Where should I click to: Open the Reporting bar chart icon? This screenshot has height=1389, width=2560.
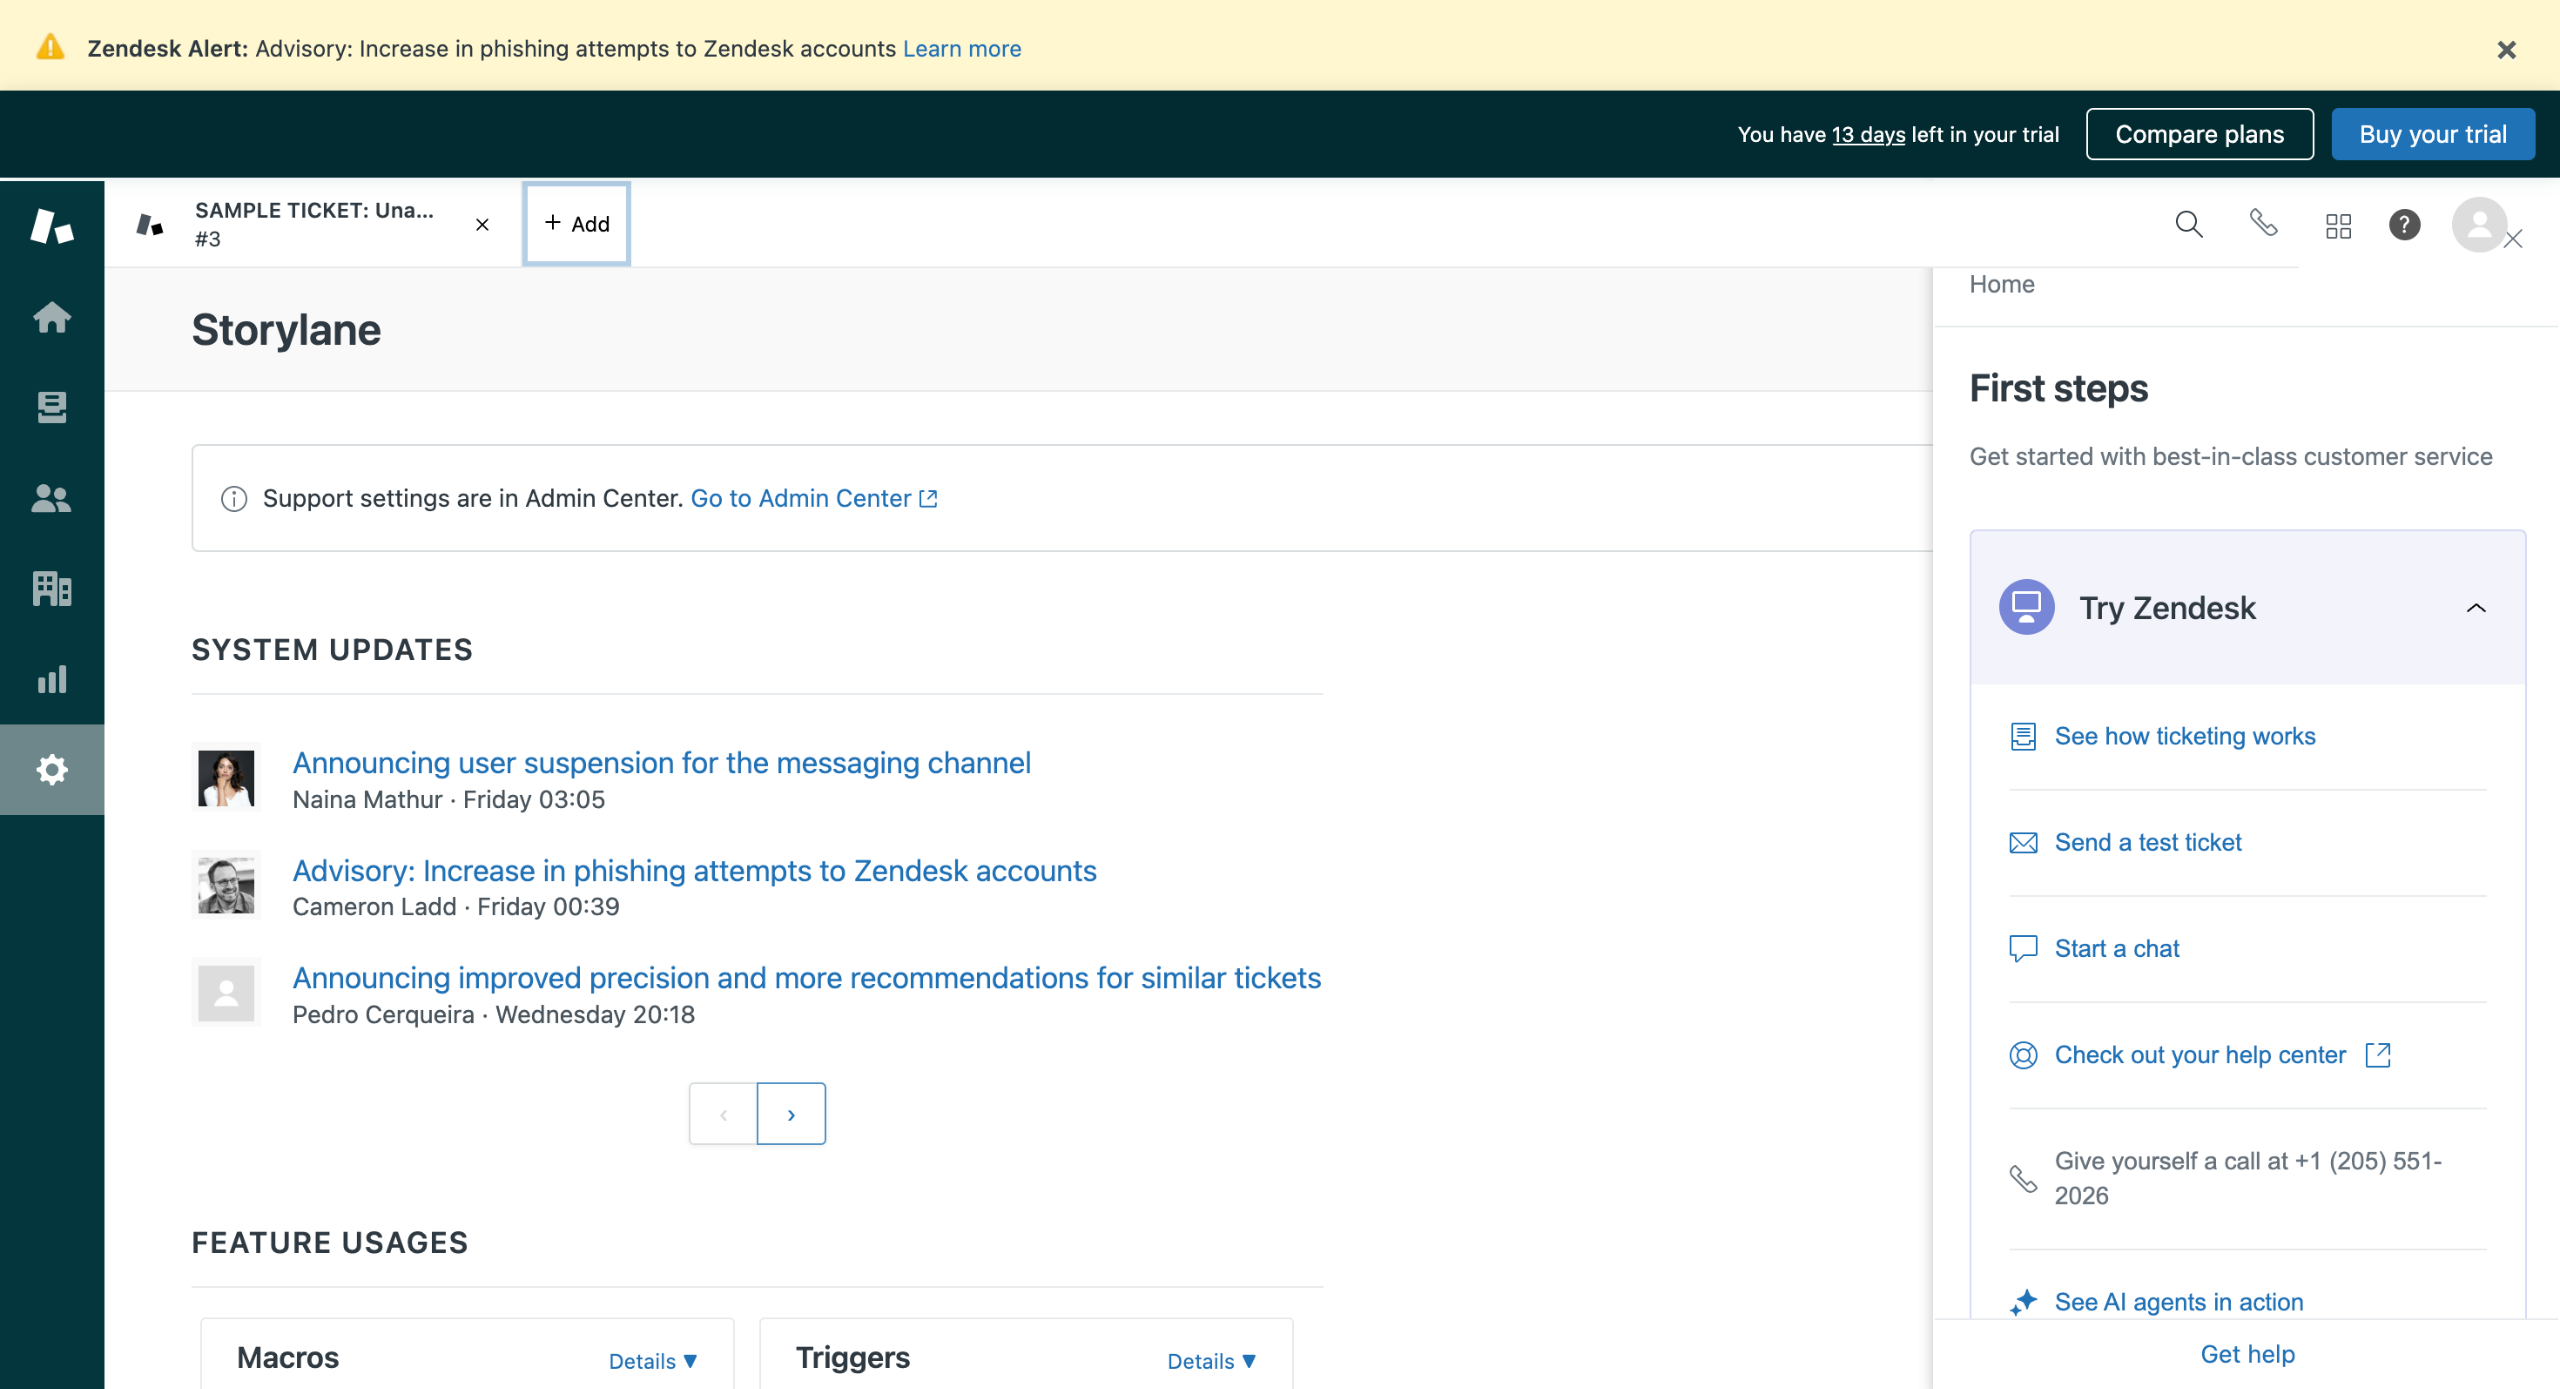point(52,679)
